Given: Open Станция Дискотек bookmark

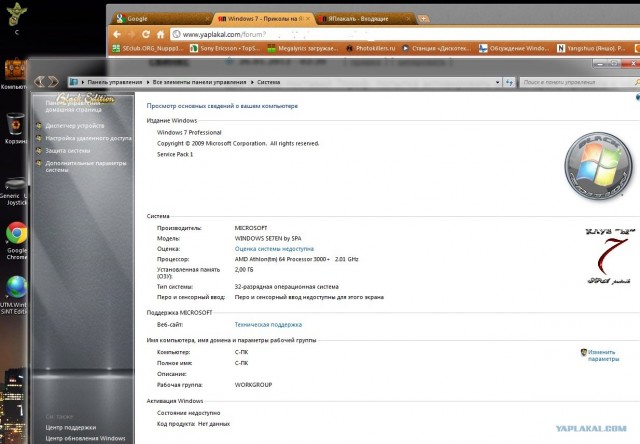Looking at the screenshot, I should click(436, 48).
